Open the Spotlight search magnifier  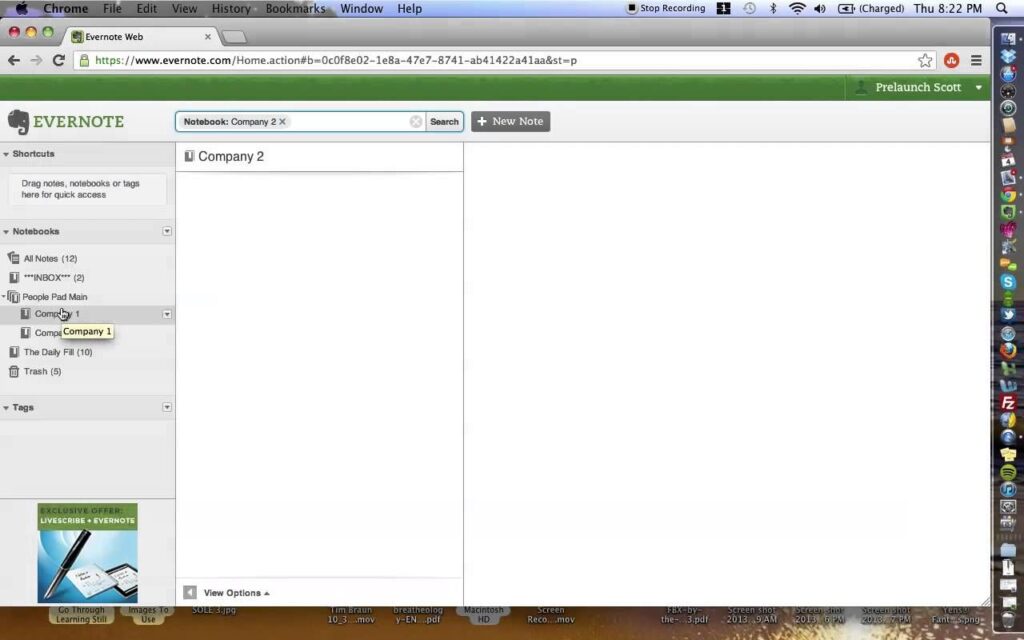pos(1002,8)
